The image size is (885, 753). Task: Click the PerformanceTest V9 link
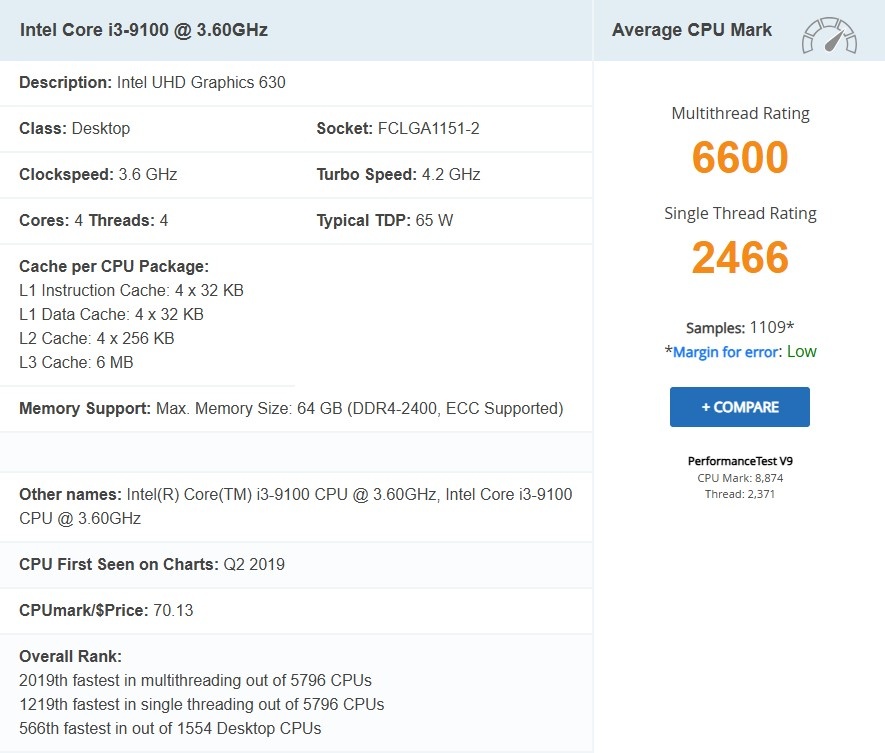point(739,460)
